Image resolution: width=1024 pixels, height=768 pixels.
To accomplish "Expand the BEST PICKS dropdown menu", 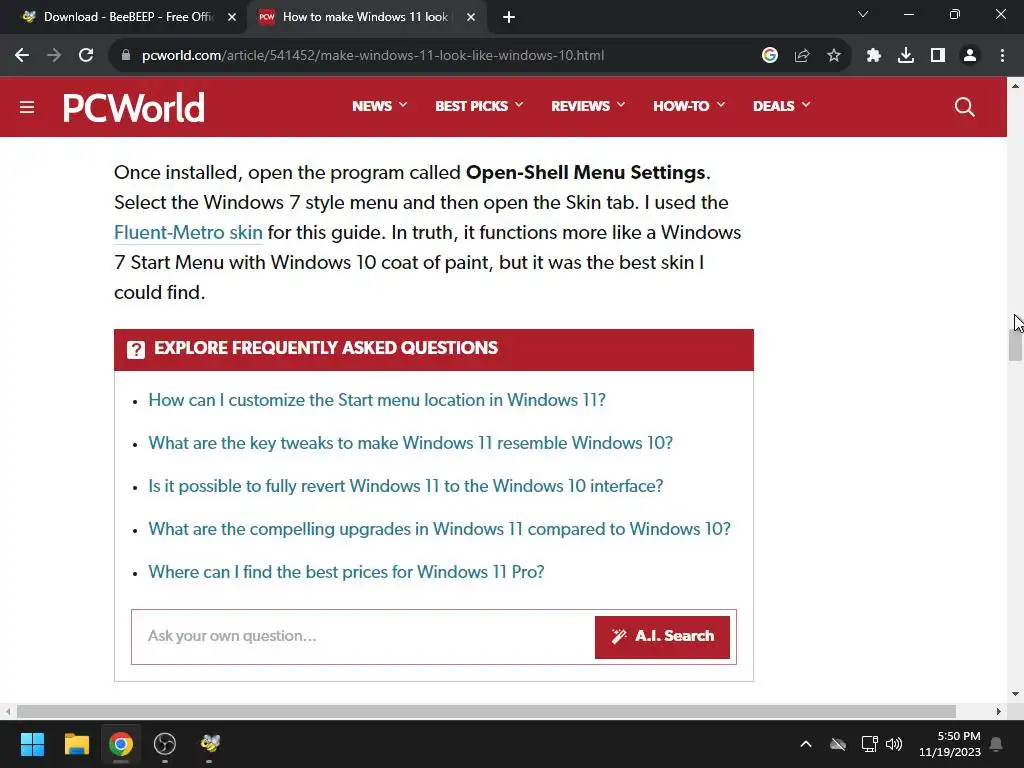I will [479, 106].
